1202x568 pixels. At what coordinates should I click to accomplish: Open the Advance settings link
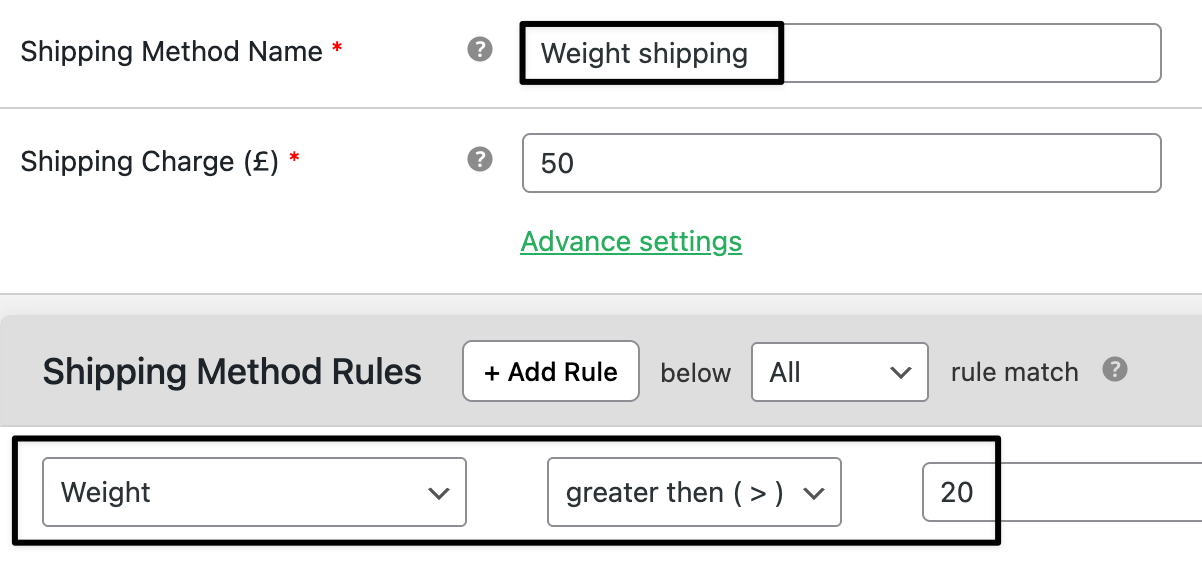tap(631, 242)
